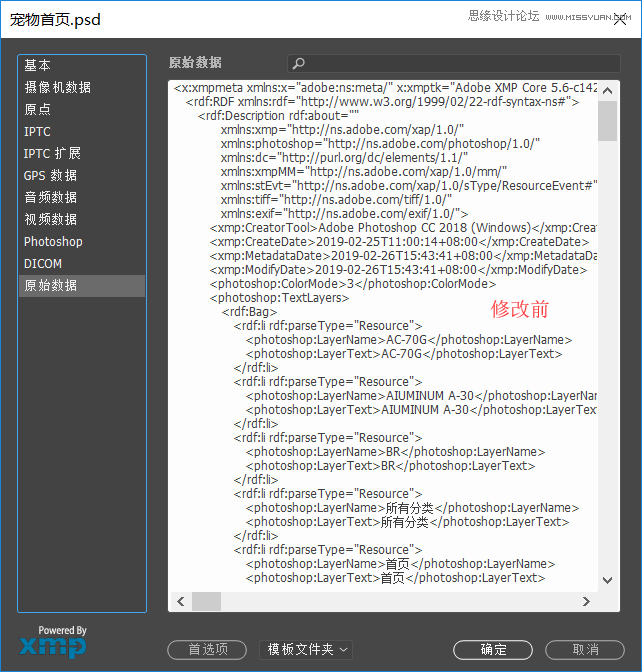642x672 pixels.
Task: Open the GPS 数据 section
Action: tap(81, 176)
